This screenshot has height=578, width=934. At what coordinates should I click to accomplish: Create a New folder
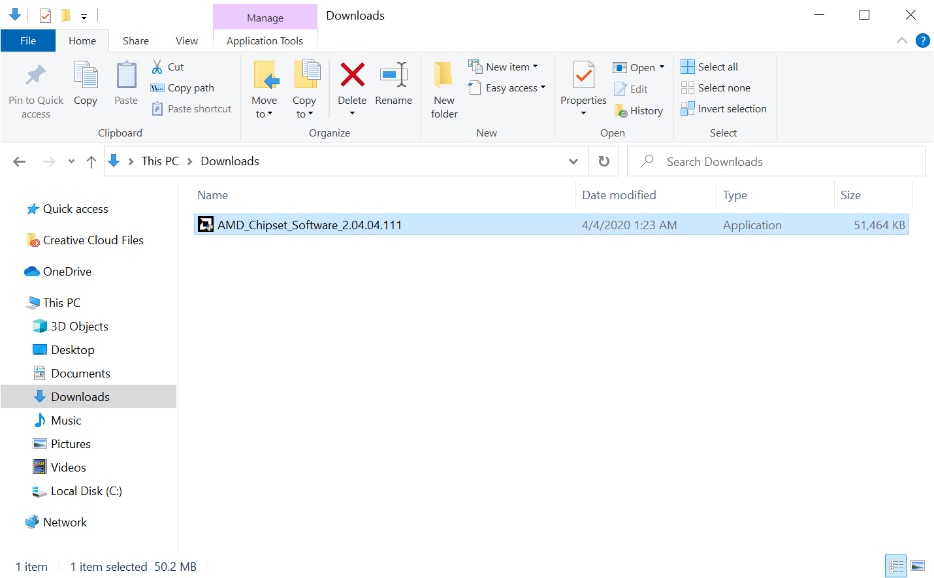[444, 89]
